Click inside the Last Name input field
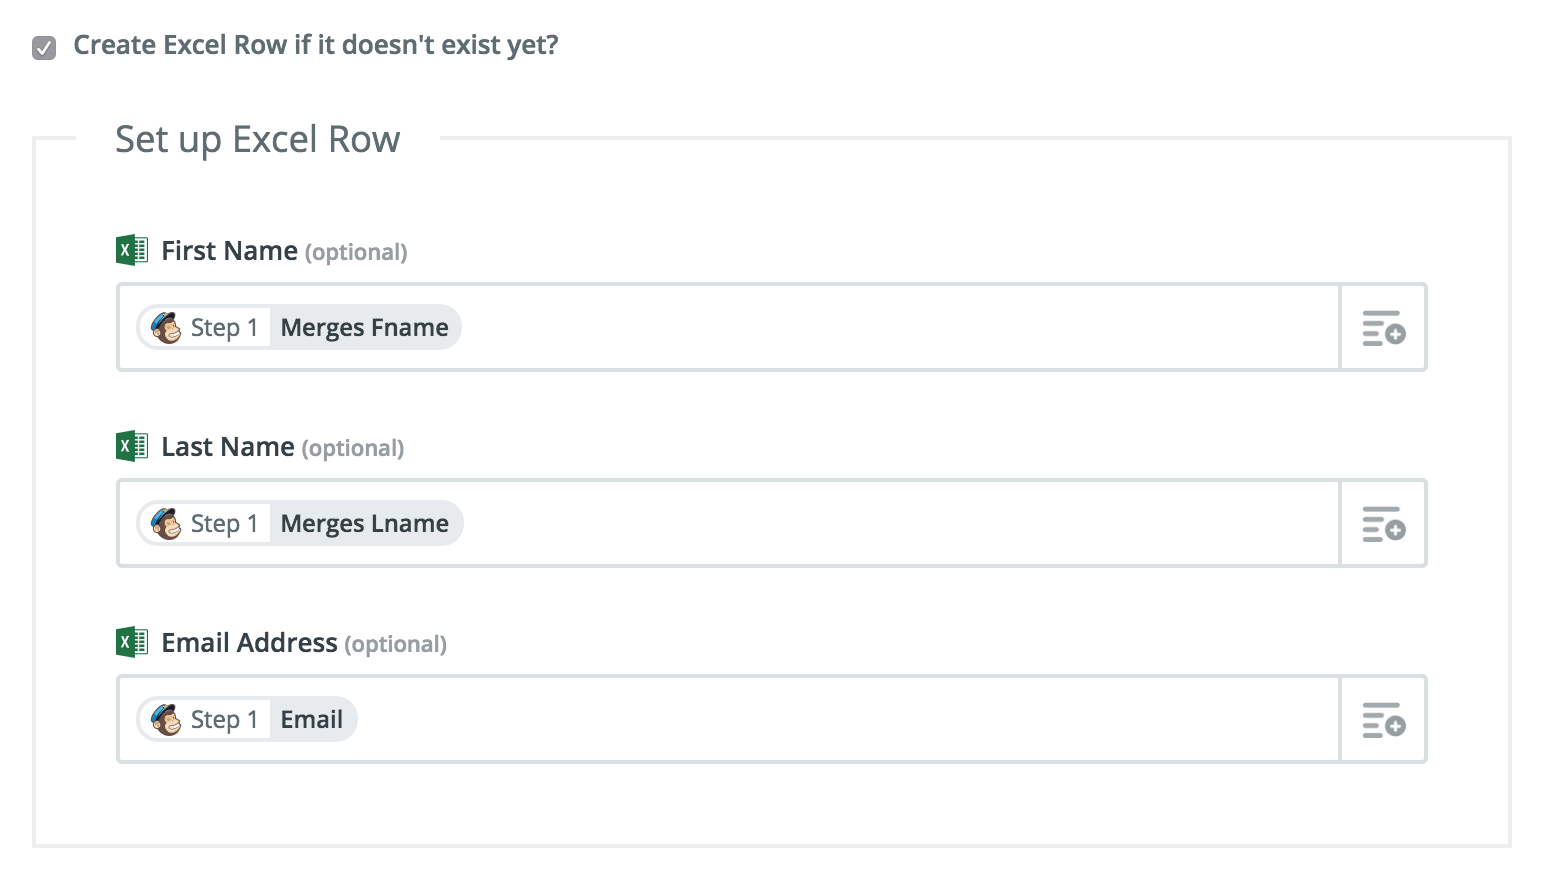The width and height of the screenshot is (1542, 888). [x=728, y=524]
